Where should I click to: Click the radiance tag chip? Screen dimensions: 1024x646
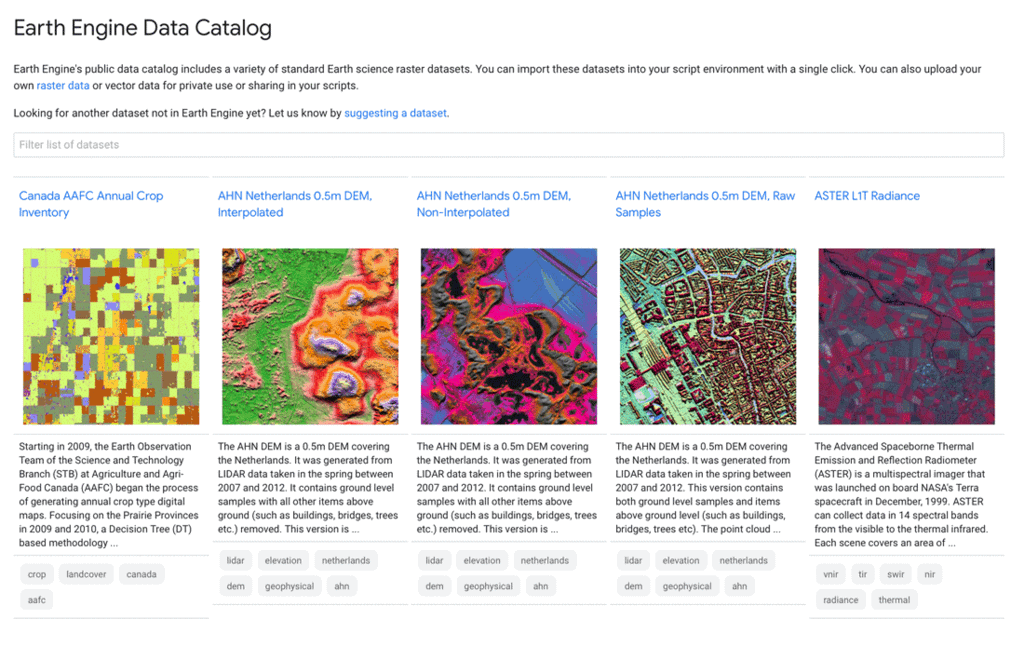(840, 600)
